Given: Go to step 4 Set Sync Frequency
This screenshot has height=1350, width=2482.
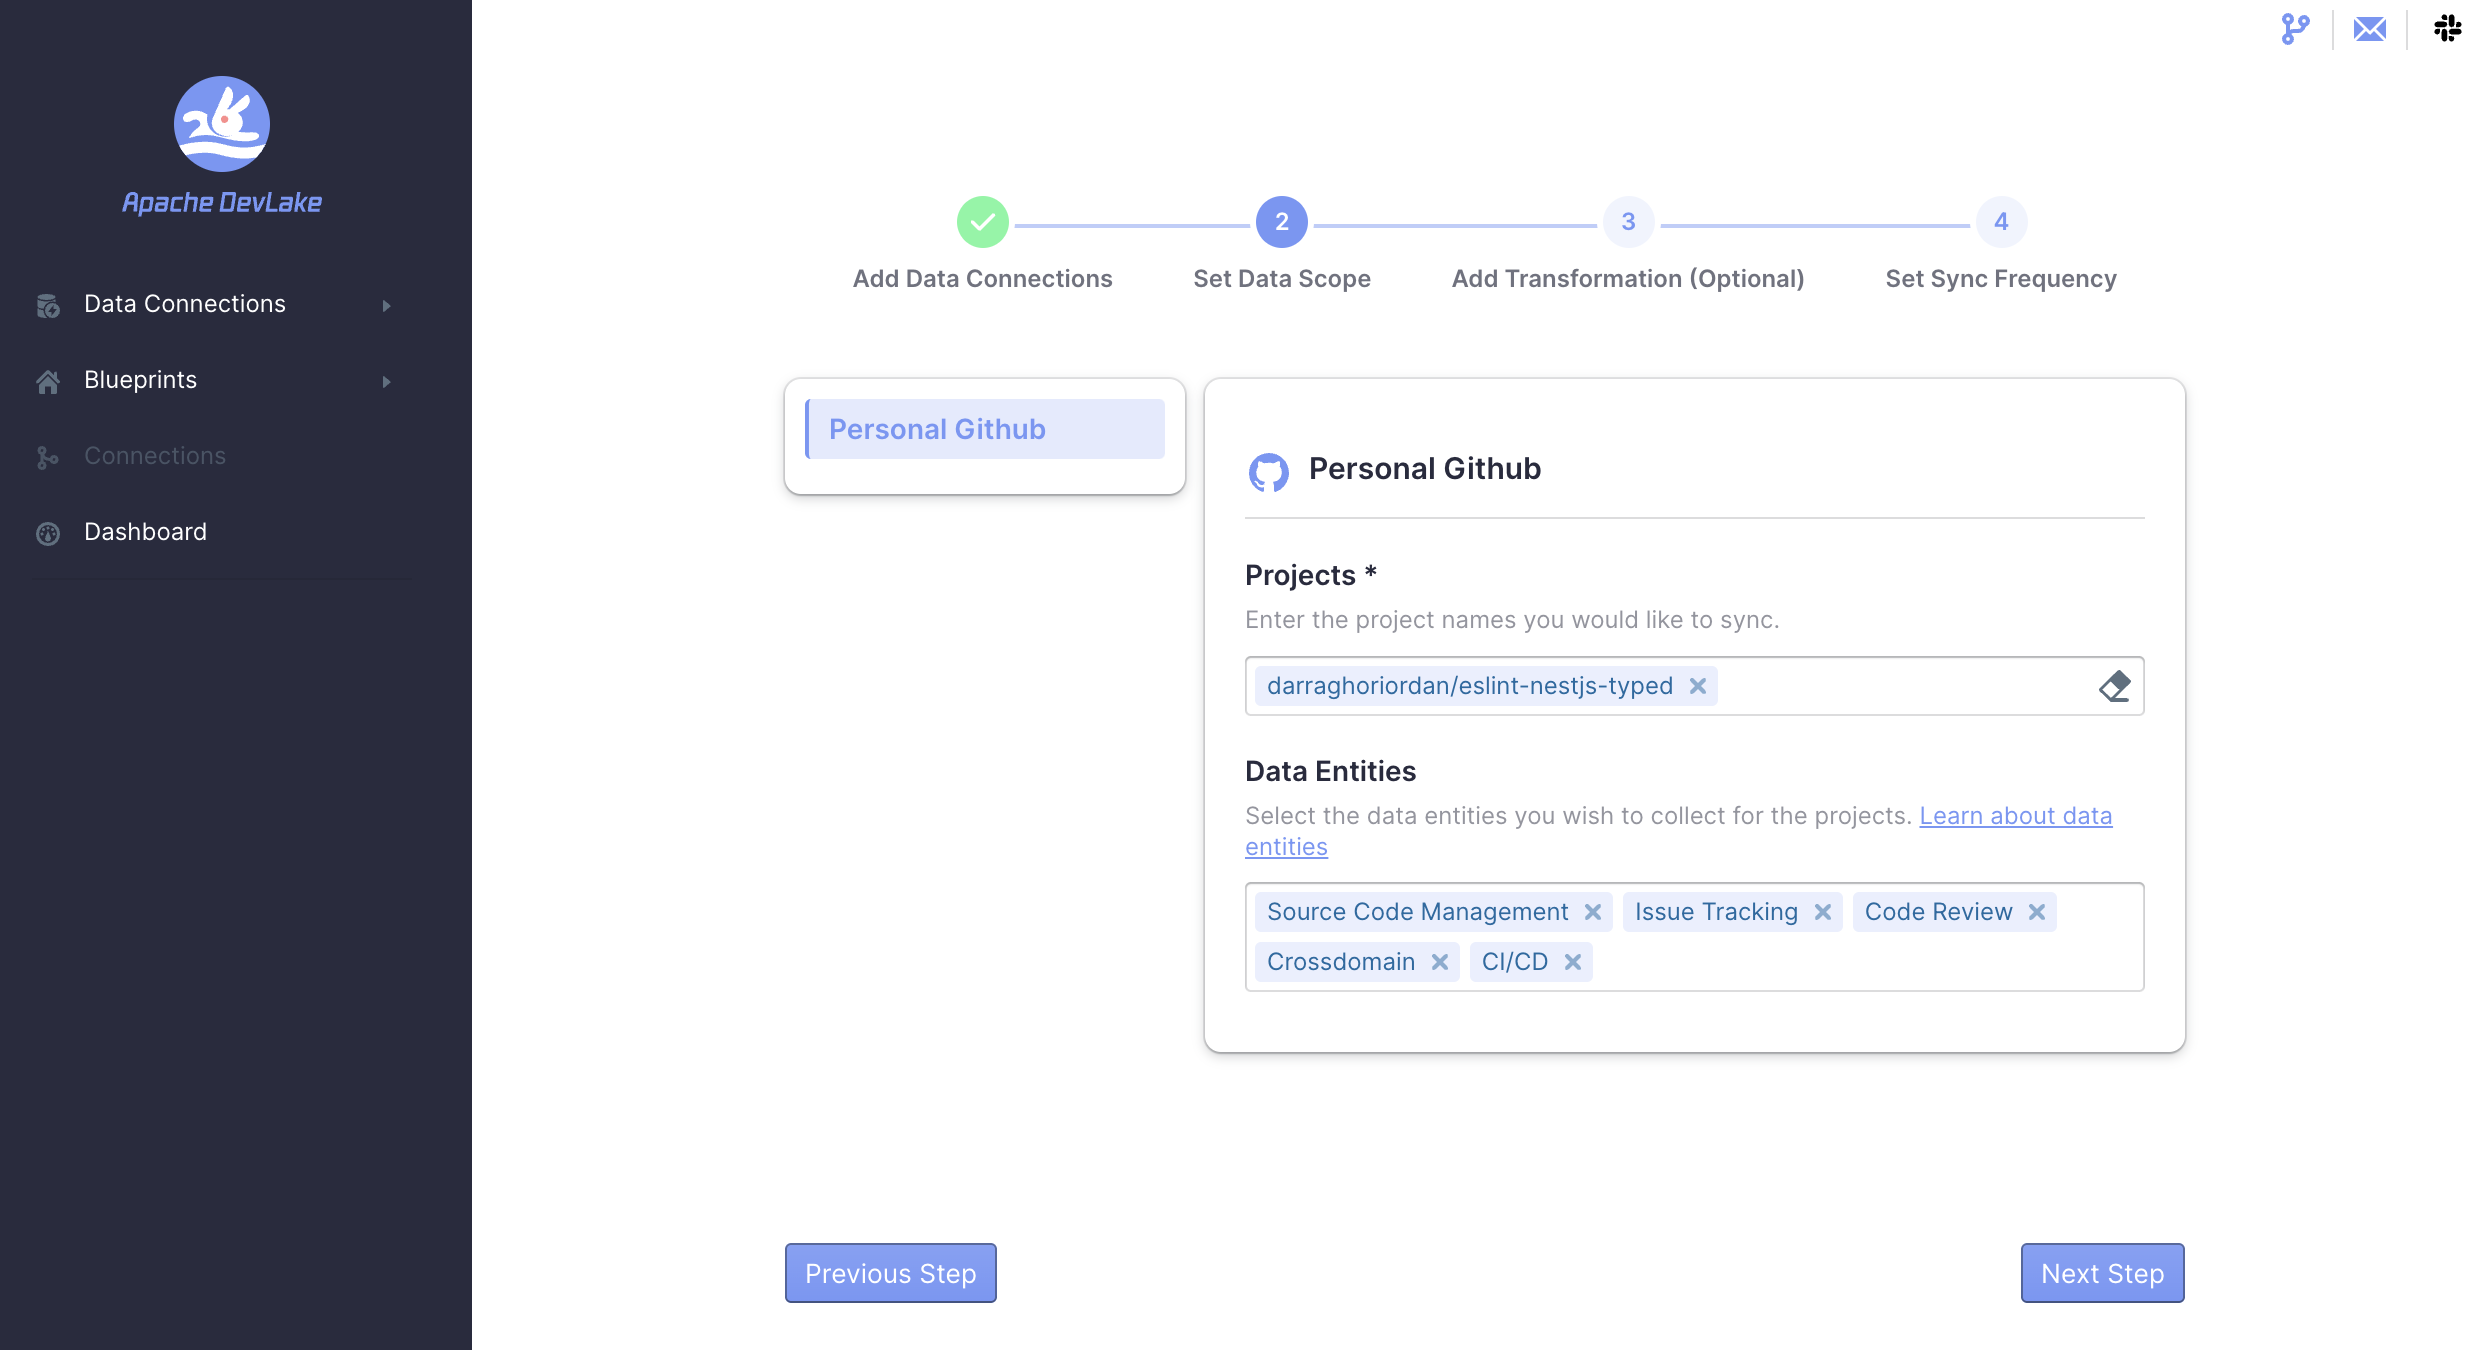Looking at the screenshot, I should pyautogui.click(x=2001, y=222).
